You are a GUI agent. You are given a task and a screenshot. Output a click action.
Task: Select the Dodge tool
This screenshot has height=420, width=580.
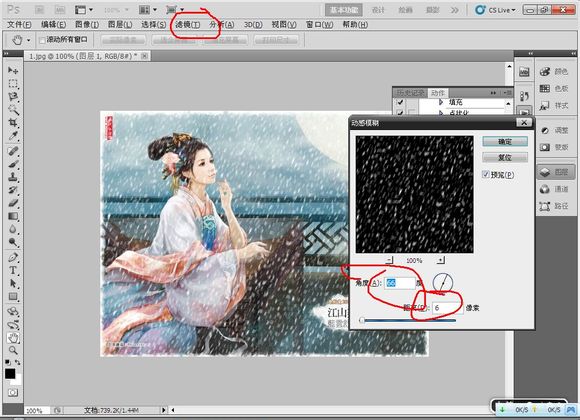13,242
